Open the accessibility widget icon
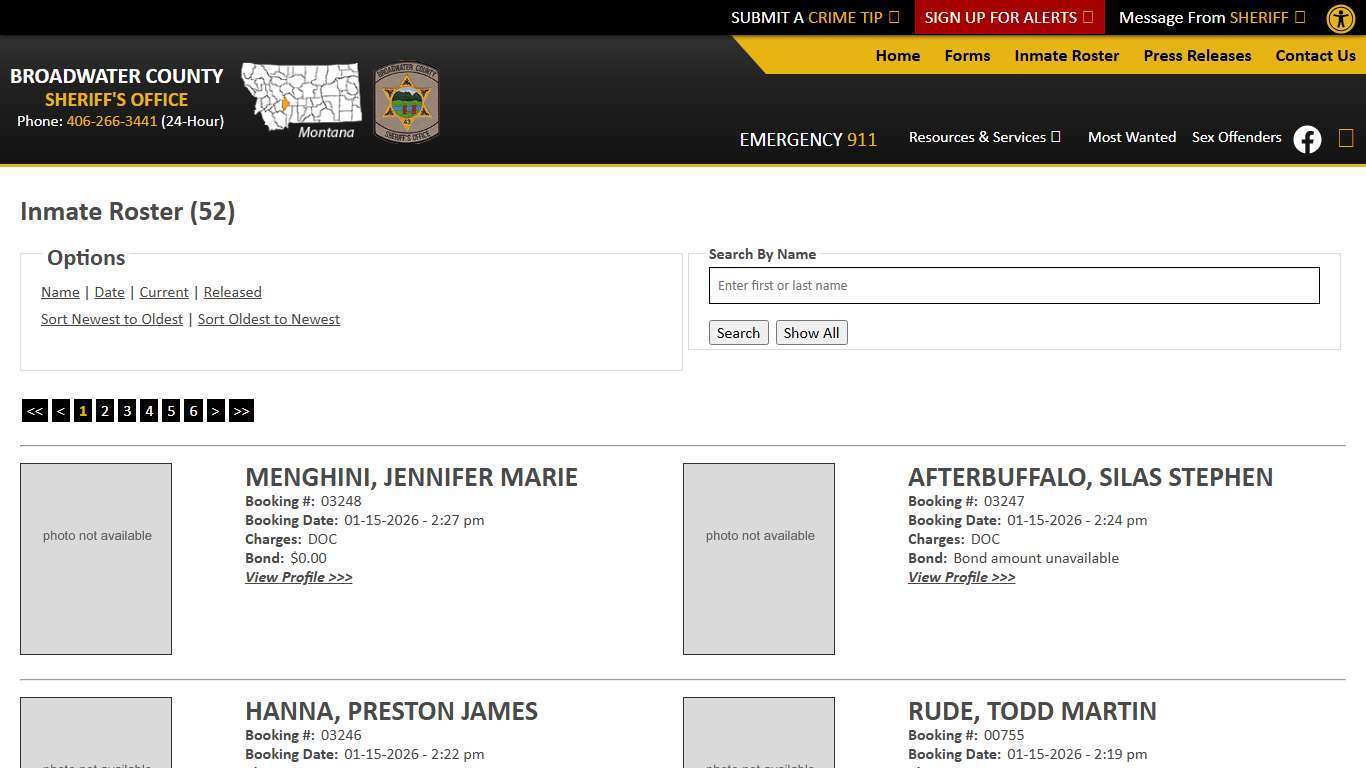The image size is (1366, 768). click(x=1340, y=18)
